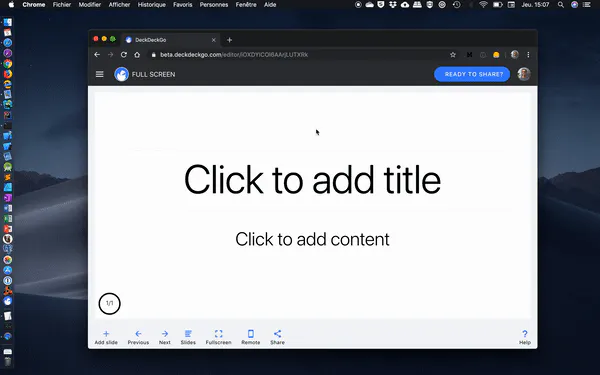Go to Previous slide
The height and width of the screenshot is (375, 600).
[x=138, y=337]
